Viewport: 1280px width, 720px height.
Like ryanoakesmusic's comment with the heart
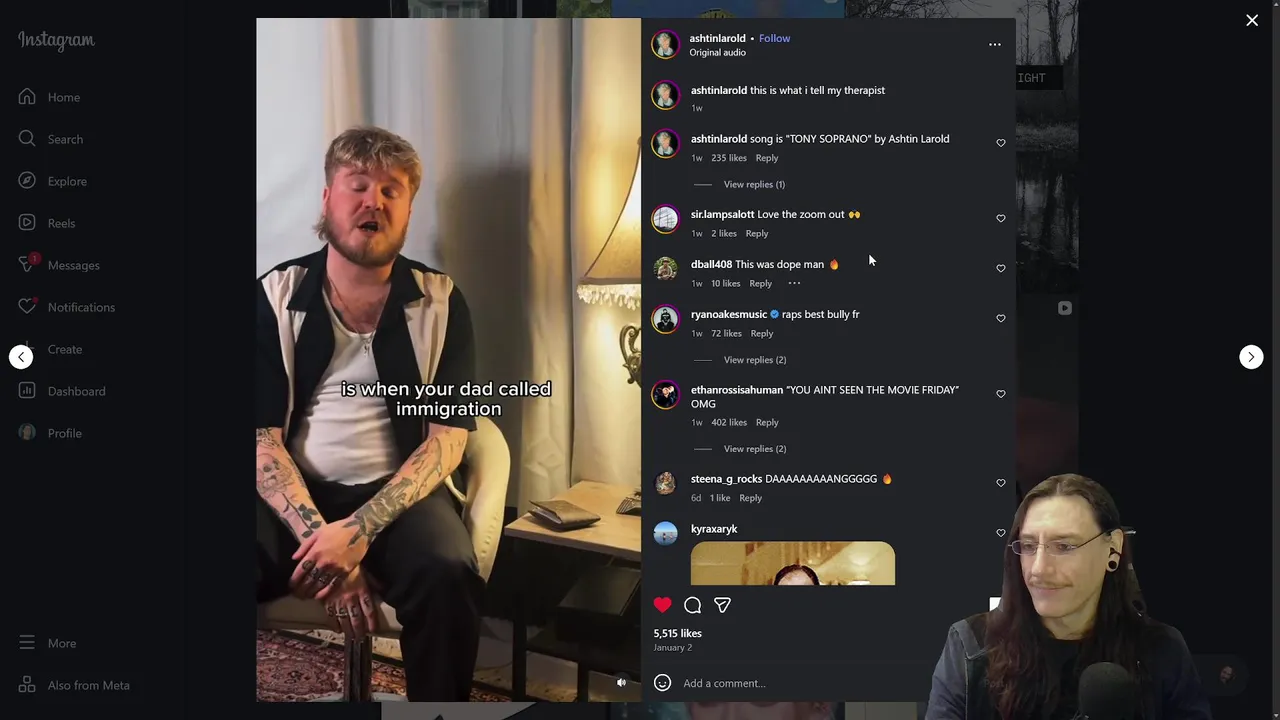(x=1000, y=318)
